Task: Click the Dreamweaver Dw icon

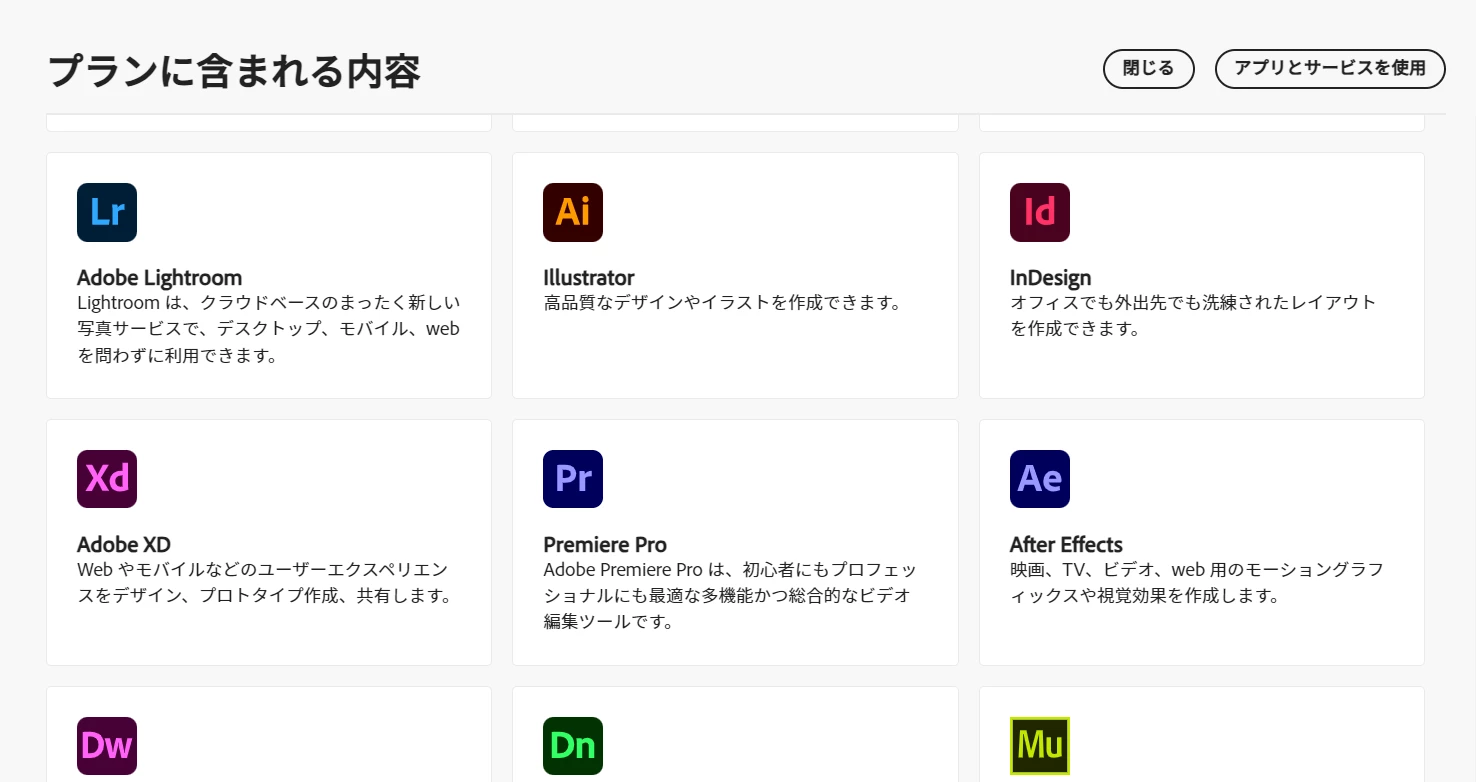Action: click(107, 746)
